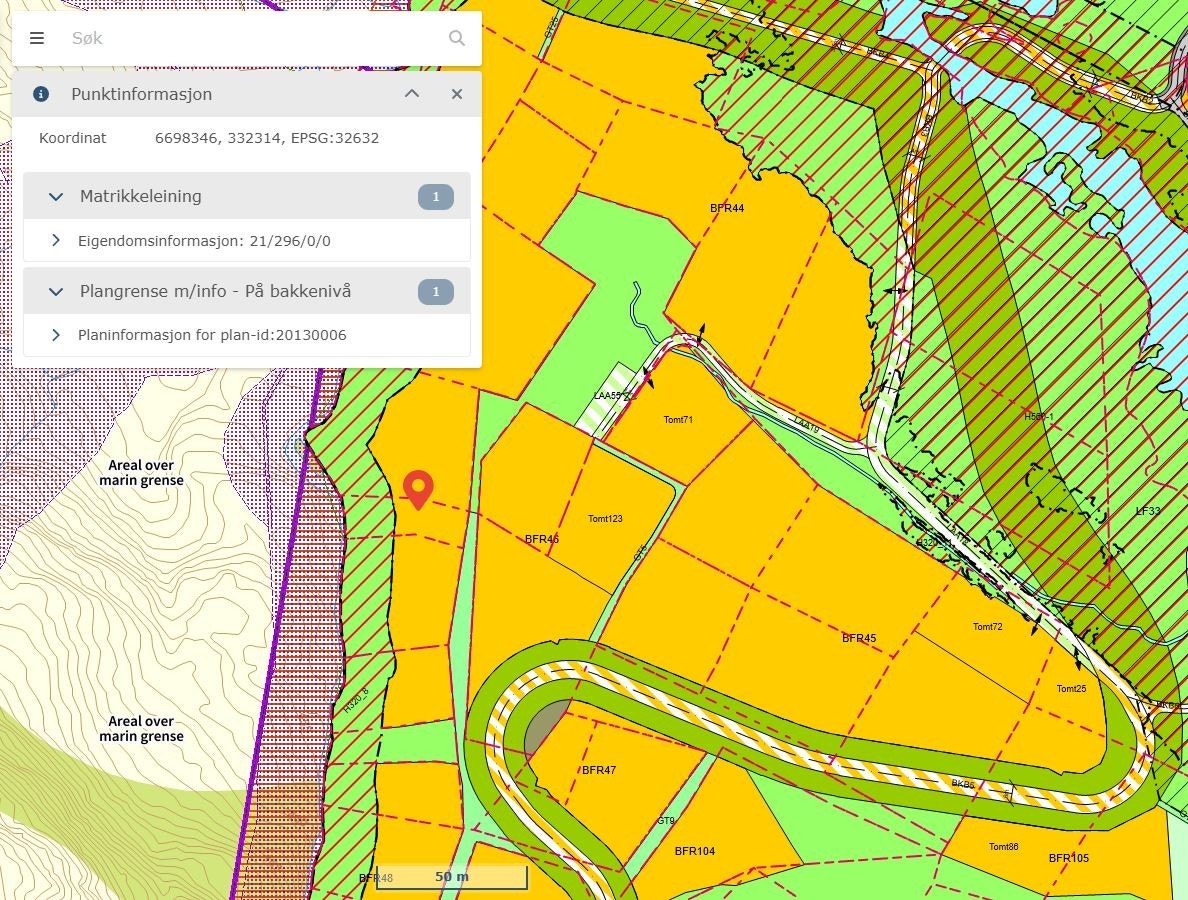The width and height of the screenshot is (1188, 900).
Task: Collapse Plangrense m/info section
Action: point(55,292)
